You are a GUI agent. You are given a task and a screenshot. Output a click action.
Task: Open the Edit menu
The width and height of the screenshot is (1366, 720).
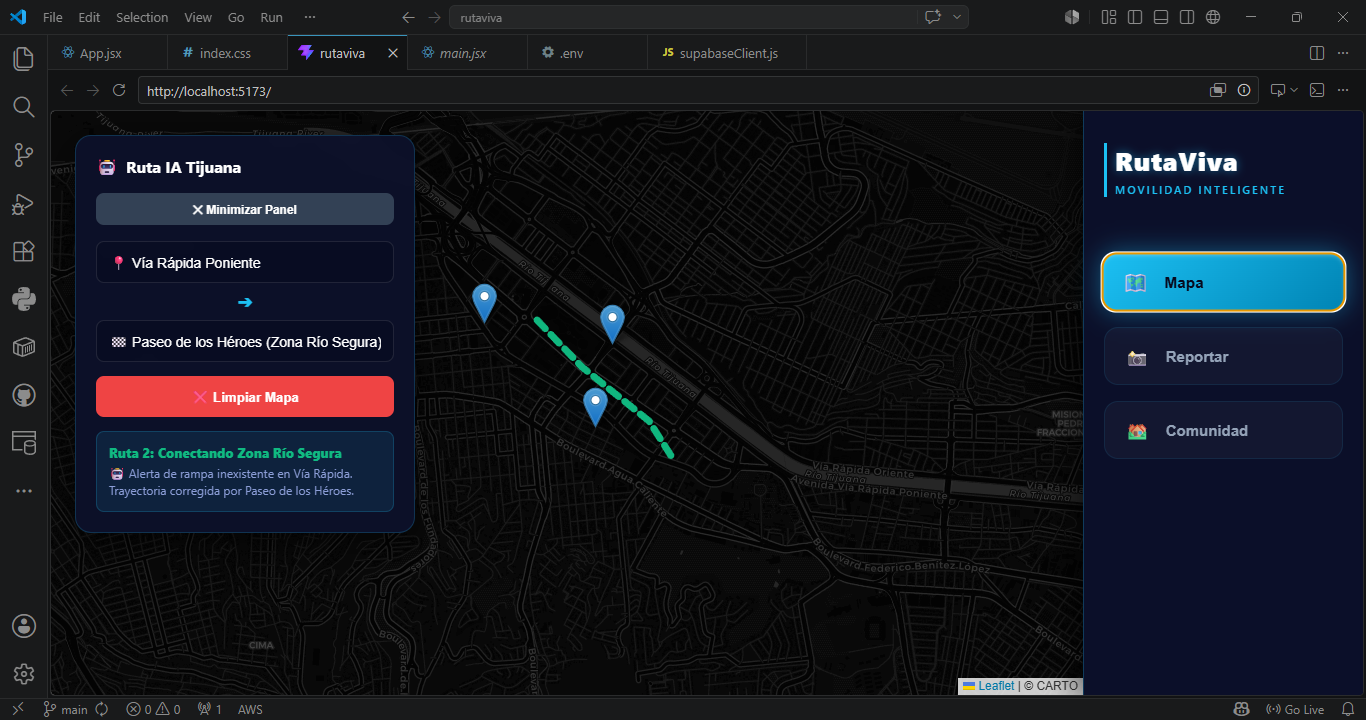[x=89, y=17]
